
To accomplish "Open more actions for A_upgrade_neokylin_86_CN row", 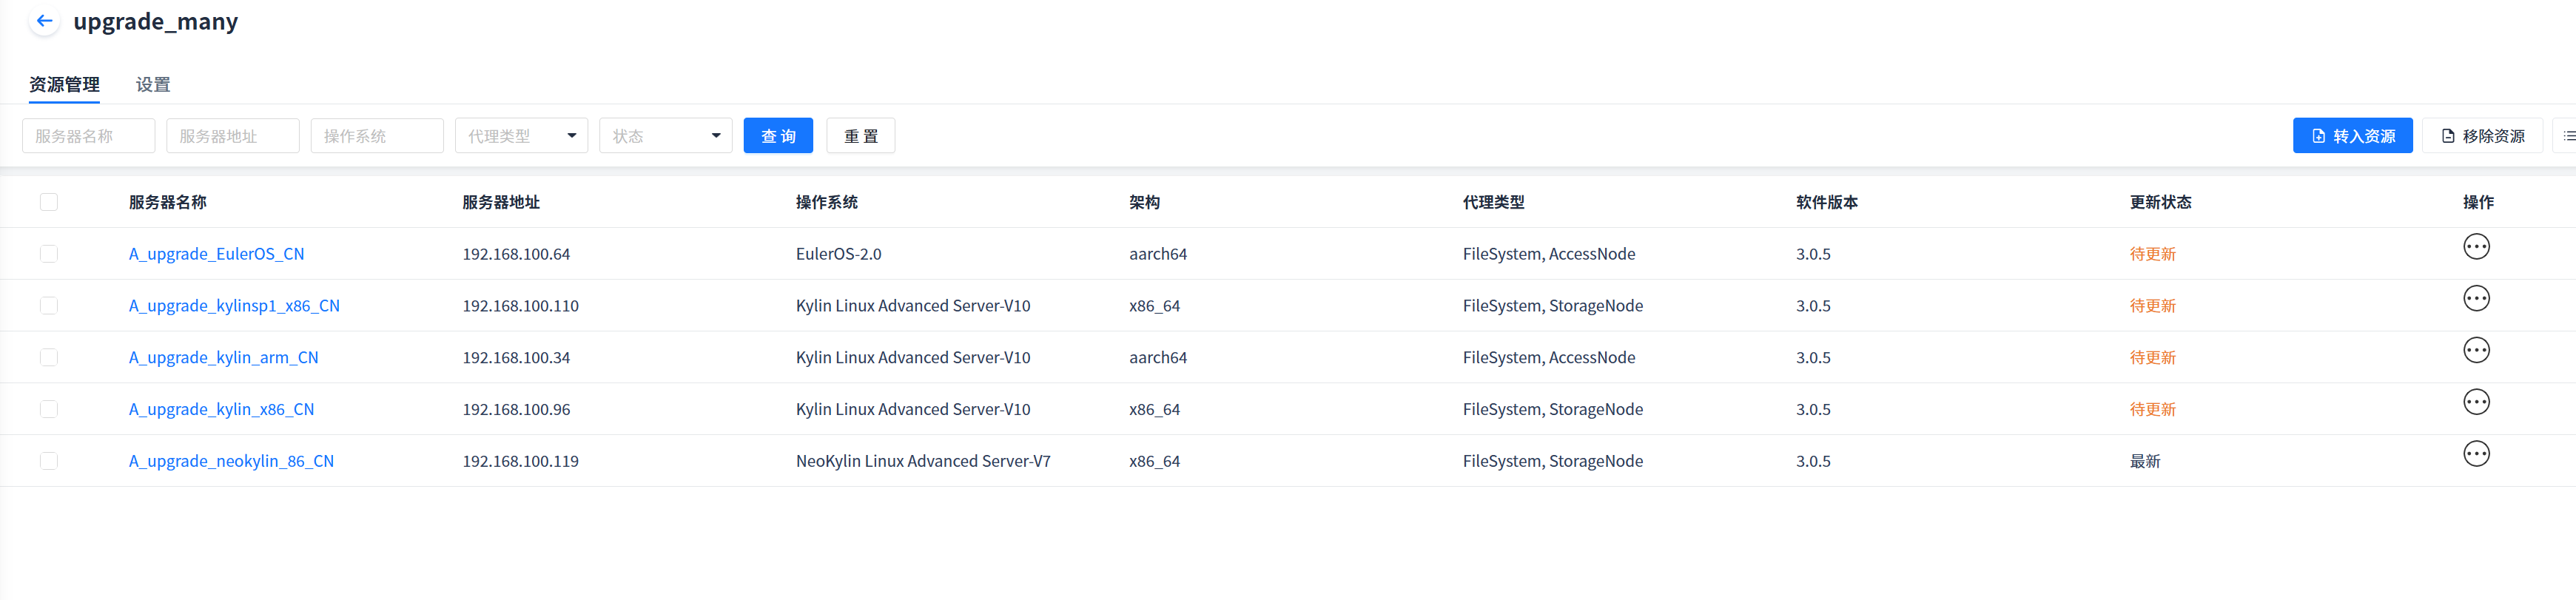I will point(2475,455).
